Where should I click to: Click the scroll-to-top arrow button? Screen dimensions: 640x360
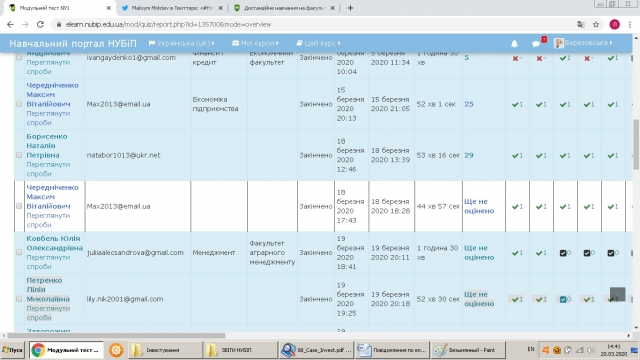tap(618, 294)
